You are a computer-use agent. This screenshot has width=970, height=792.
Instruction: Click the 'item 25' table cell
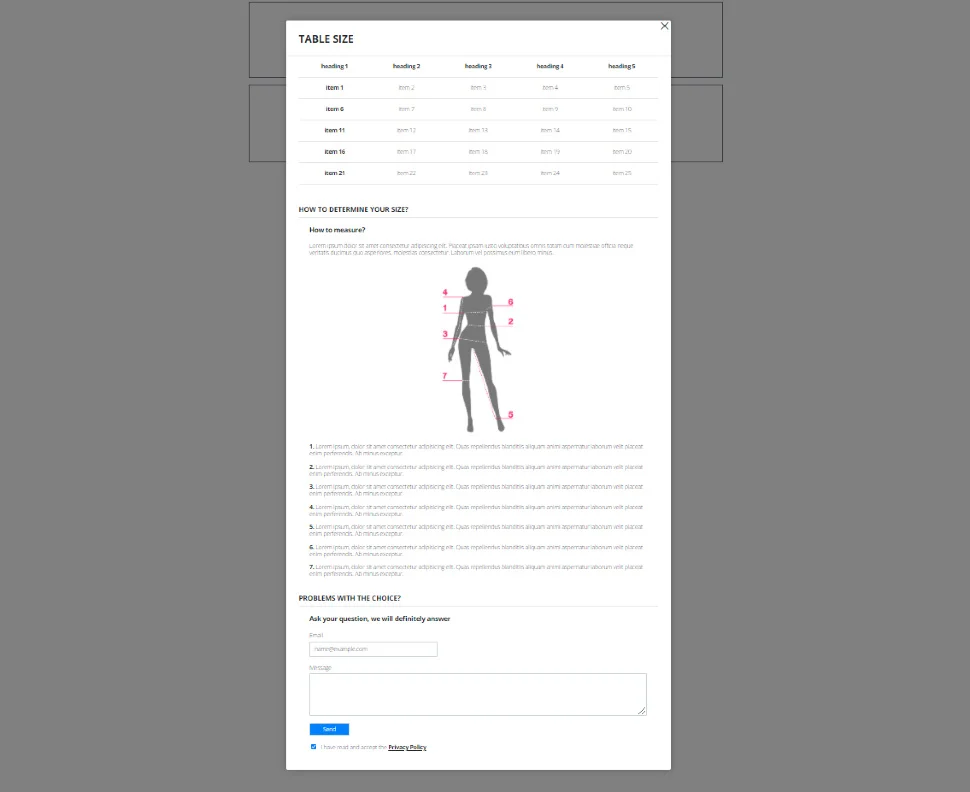tap(622, 173)
